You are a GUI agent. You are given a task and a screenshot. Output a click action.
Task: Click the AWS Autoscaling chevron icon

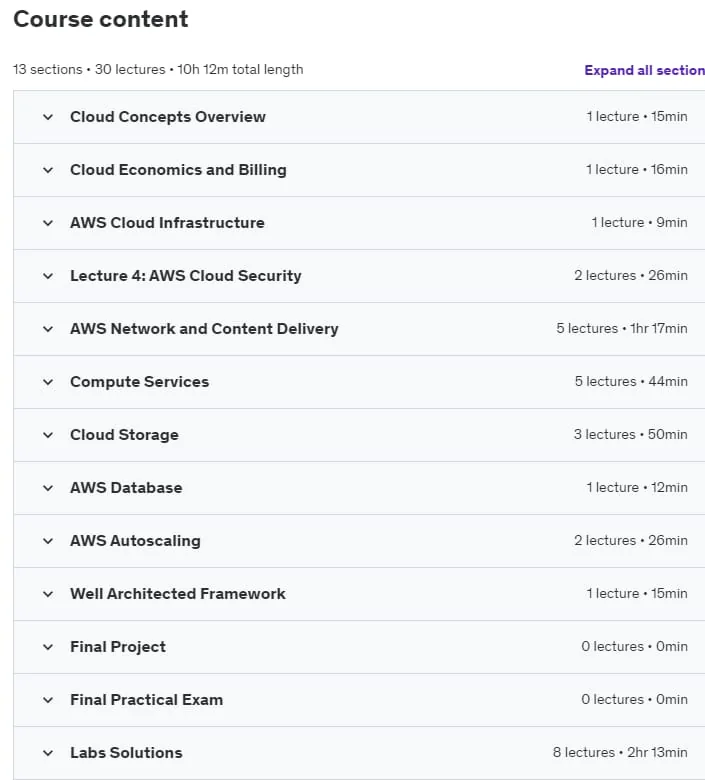[48, 541]
